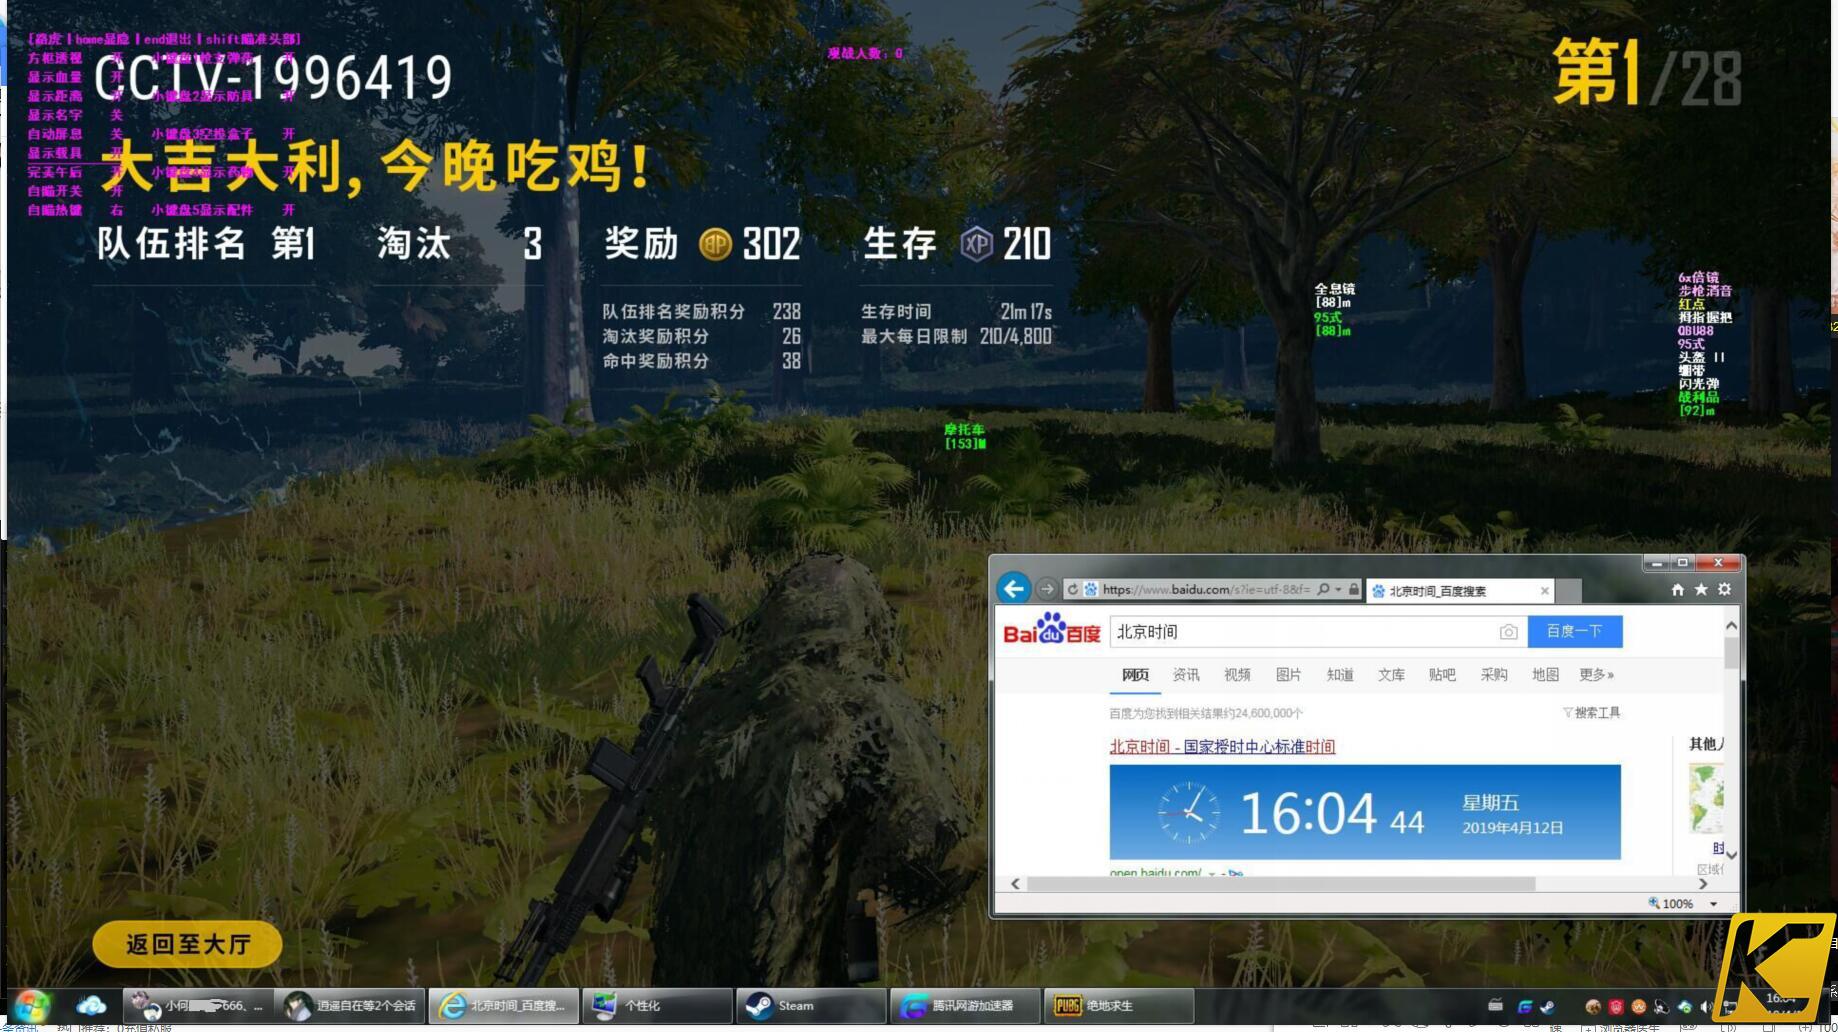Click the search magnifier in address bar
This screenshot has height=1032, width=1838.
pyautogui.click(x=1323, y=590)
